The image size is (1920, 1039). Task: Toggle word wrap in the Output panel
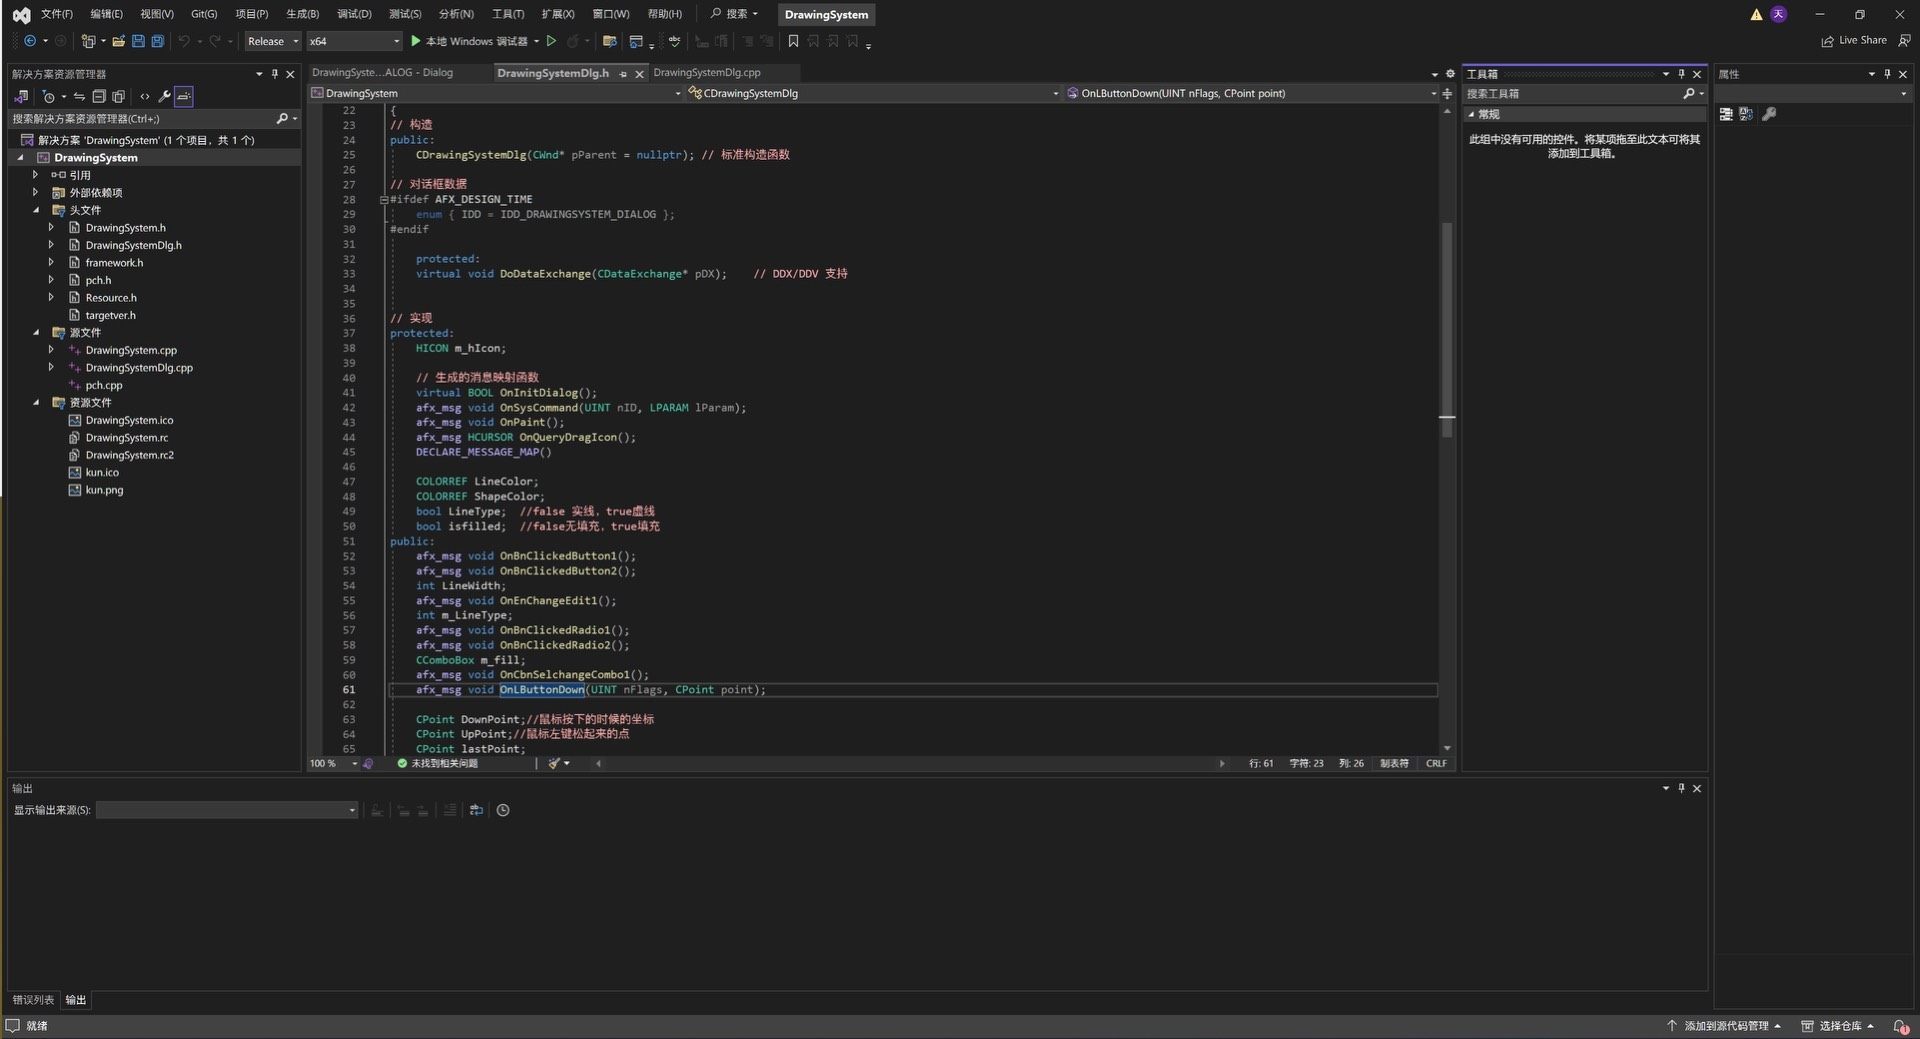(476, 810)
